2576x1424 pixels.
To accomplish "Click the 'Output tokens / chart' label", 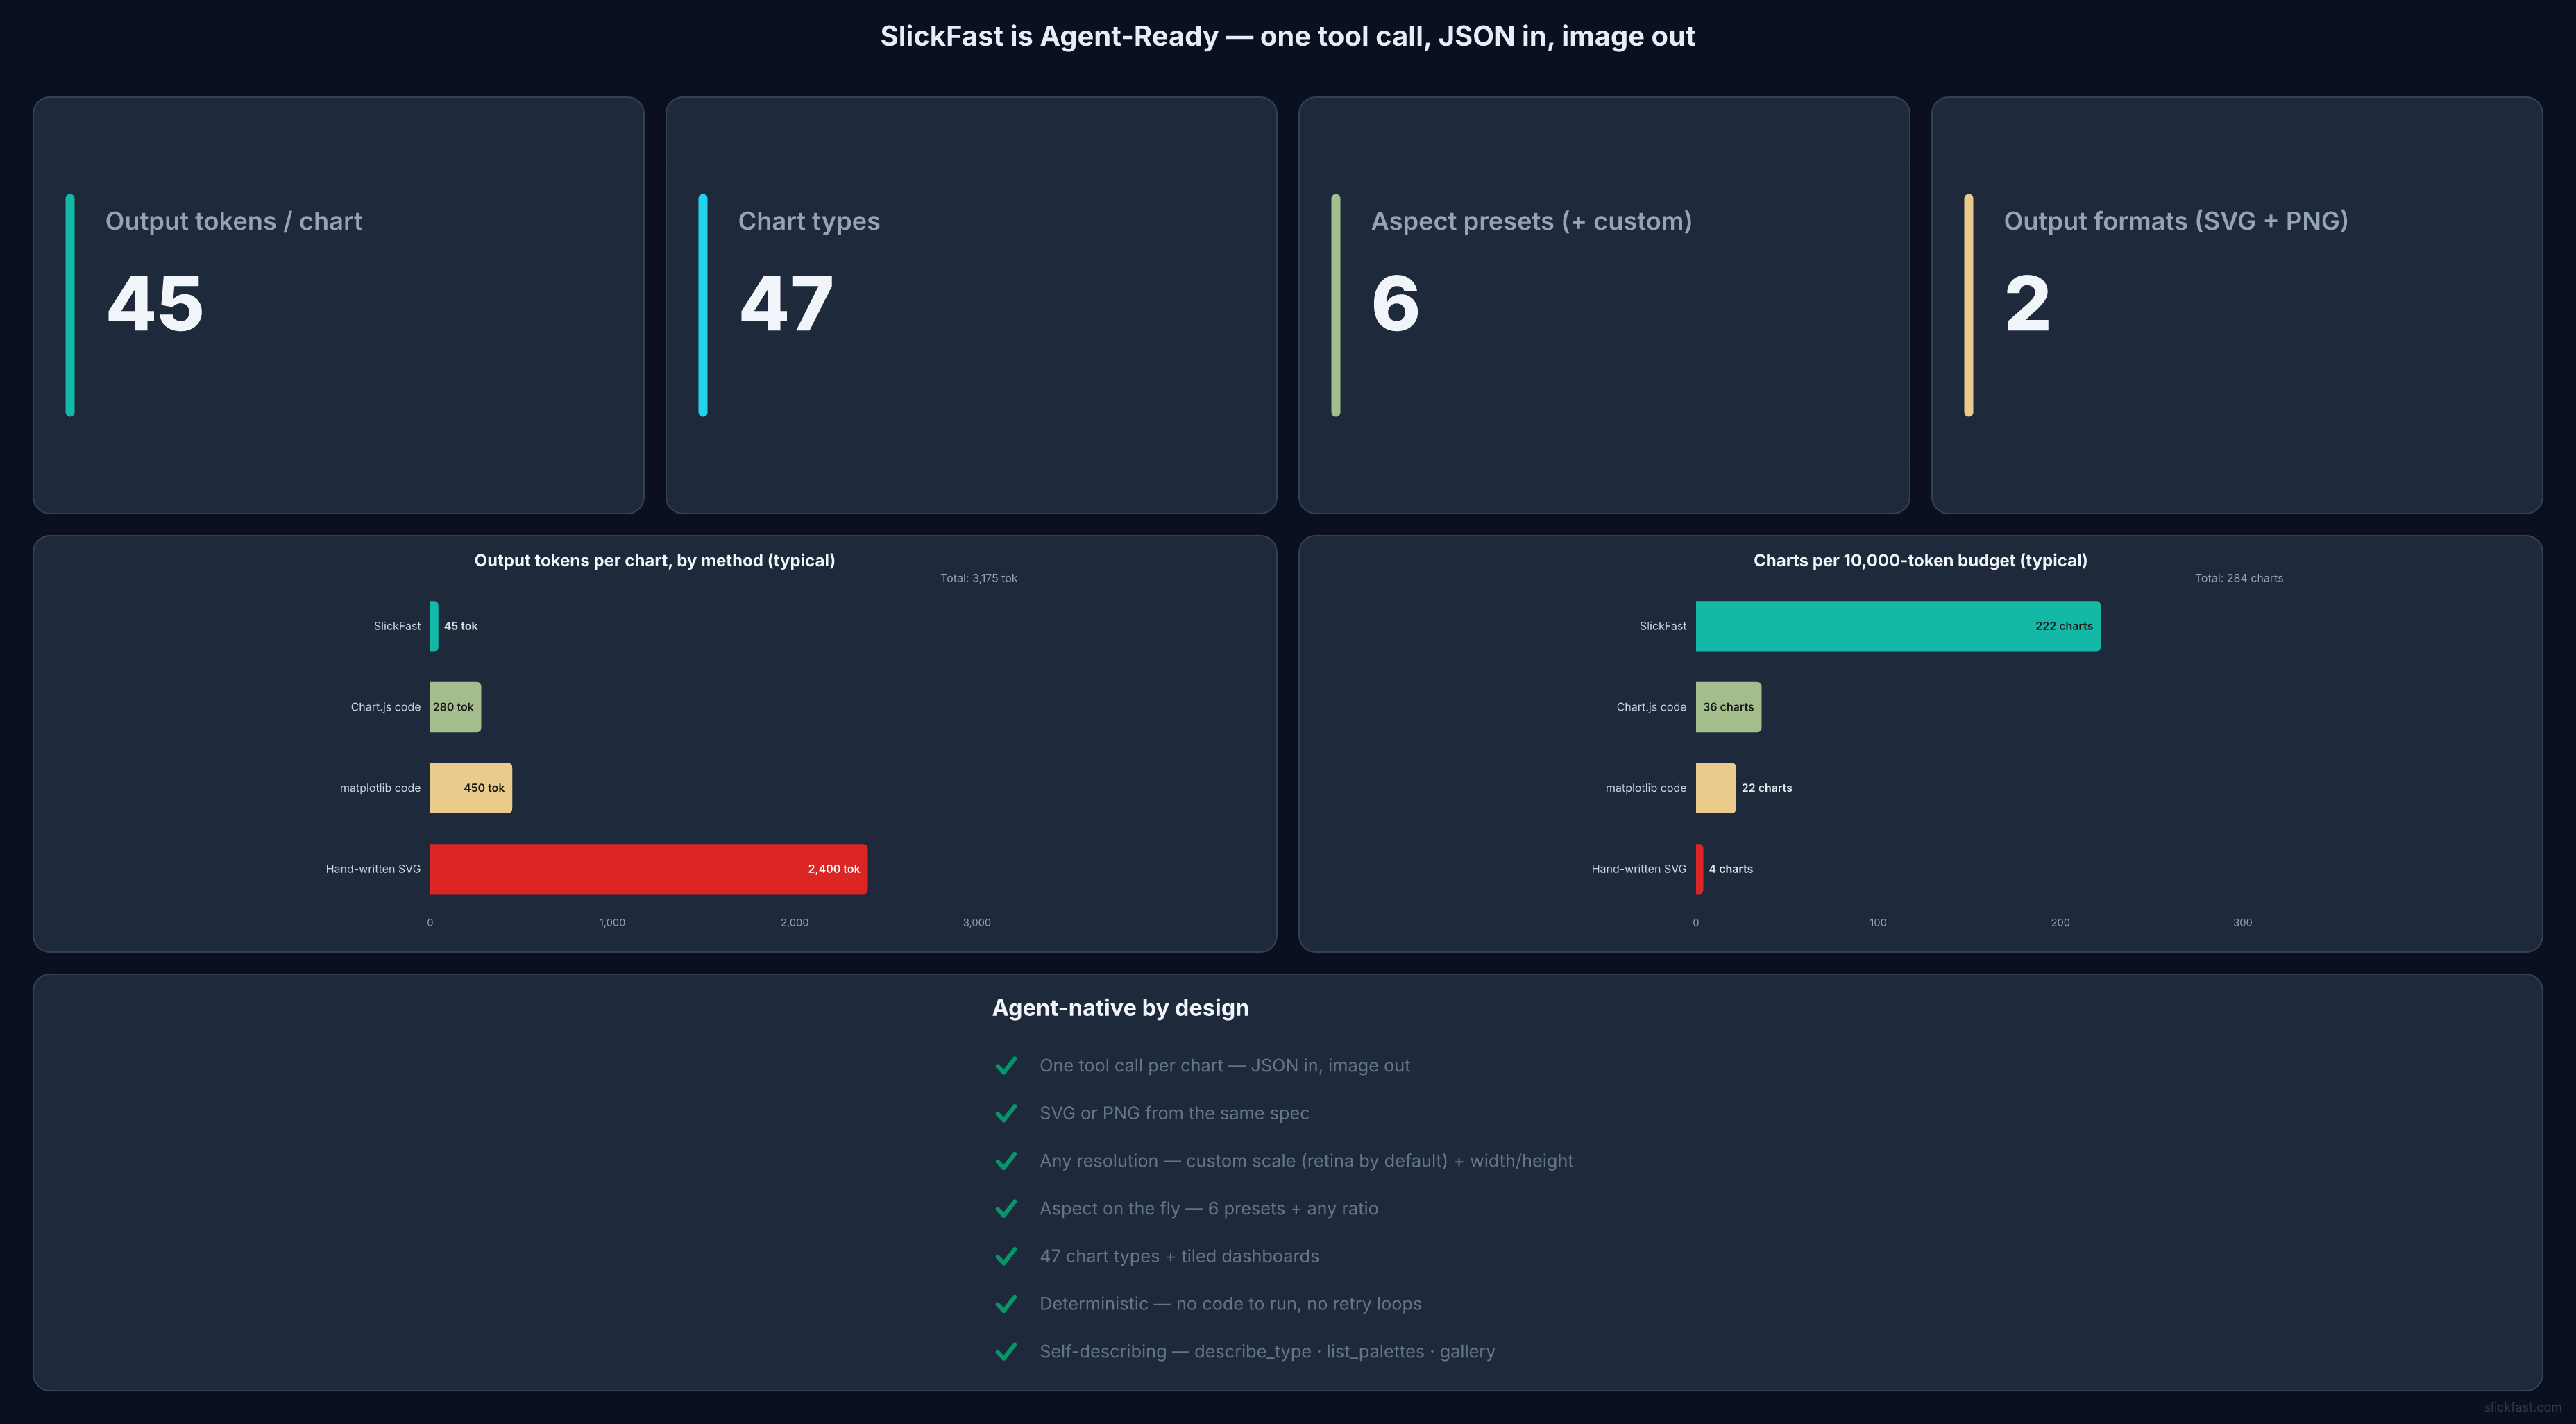I will pyautogui.click(x=234, y=221).
